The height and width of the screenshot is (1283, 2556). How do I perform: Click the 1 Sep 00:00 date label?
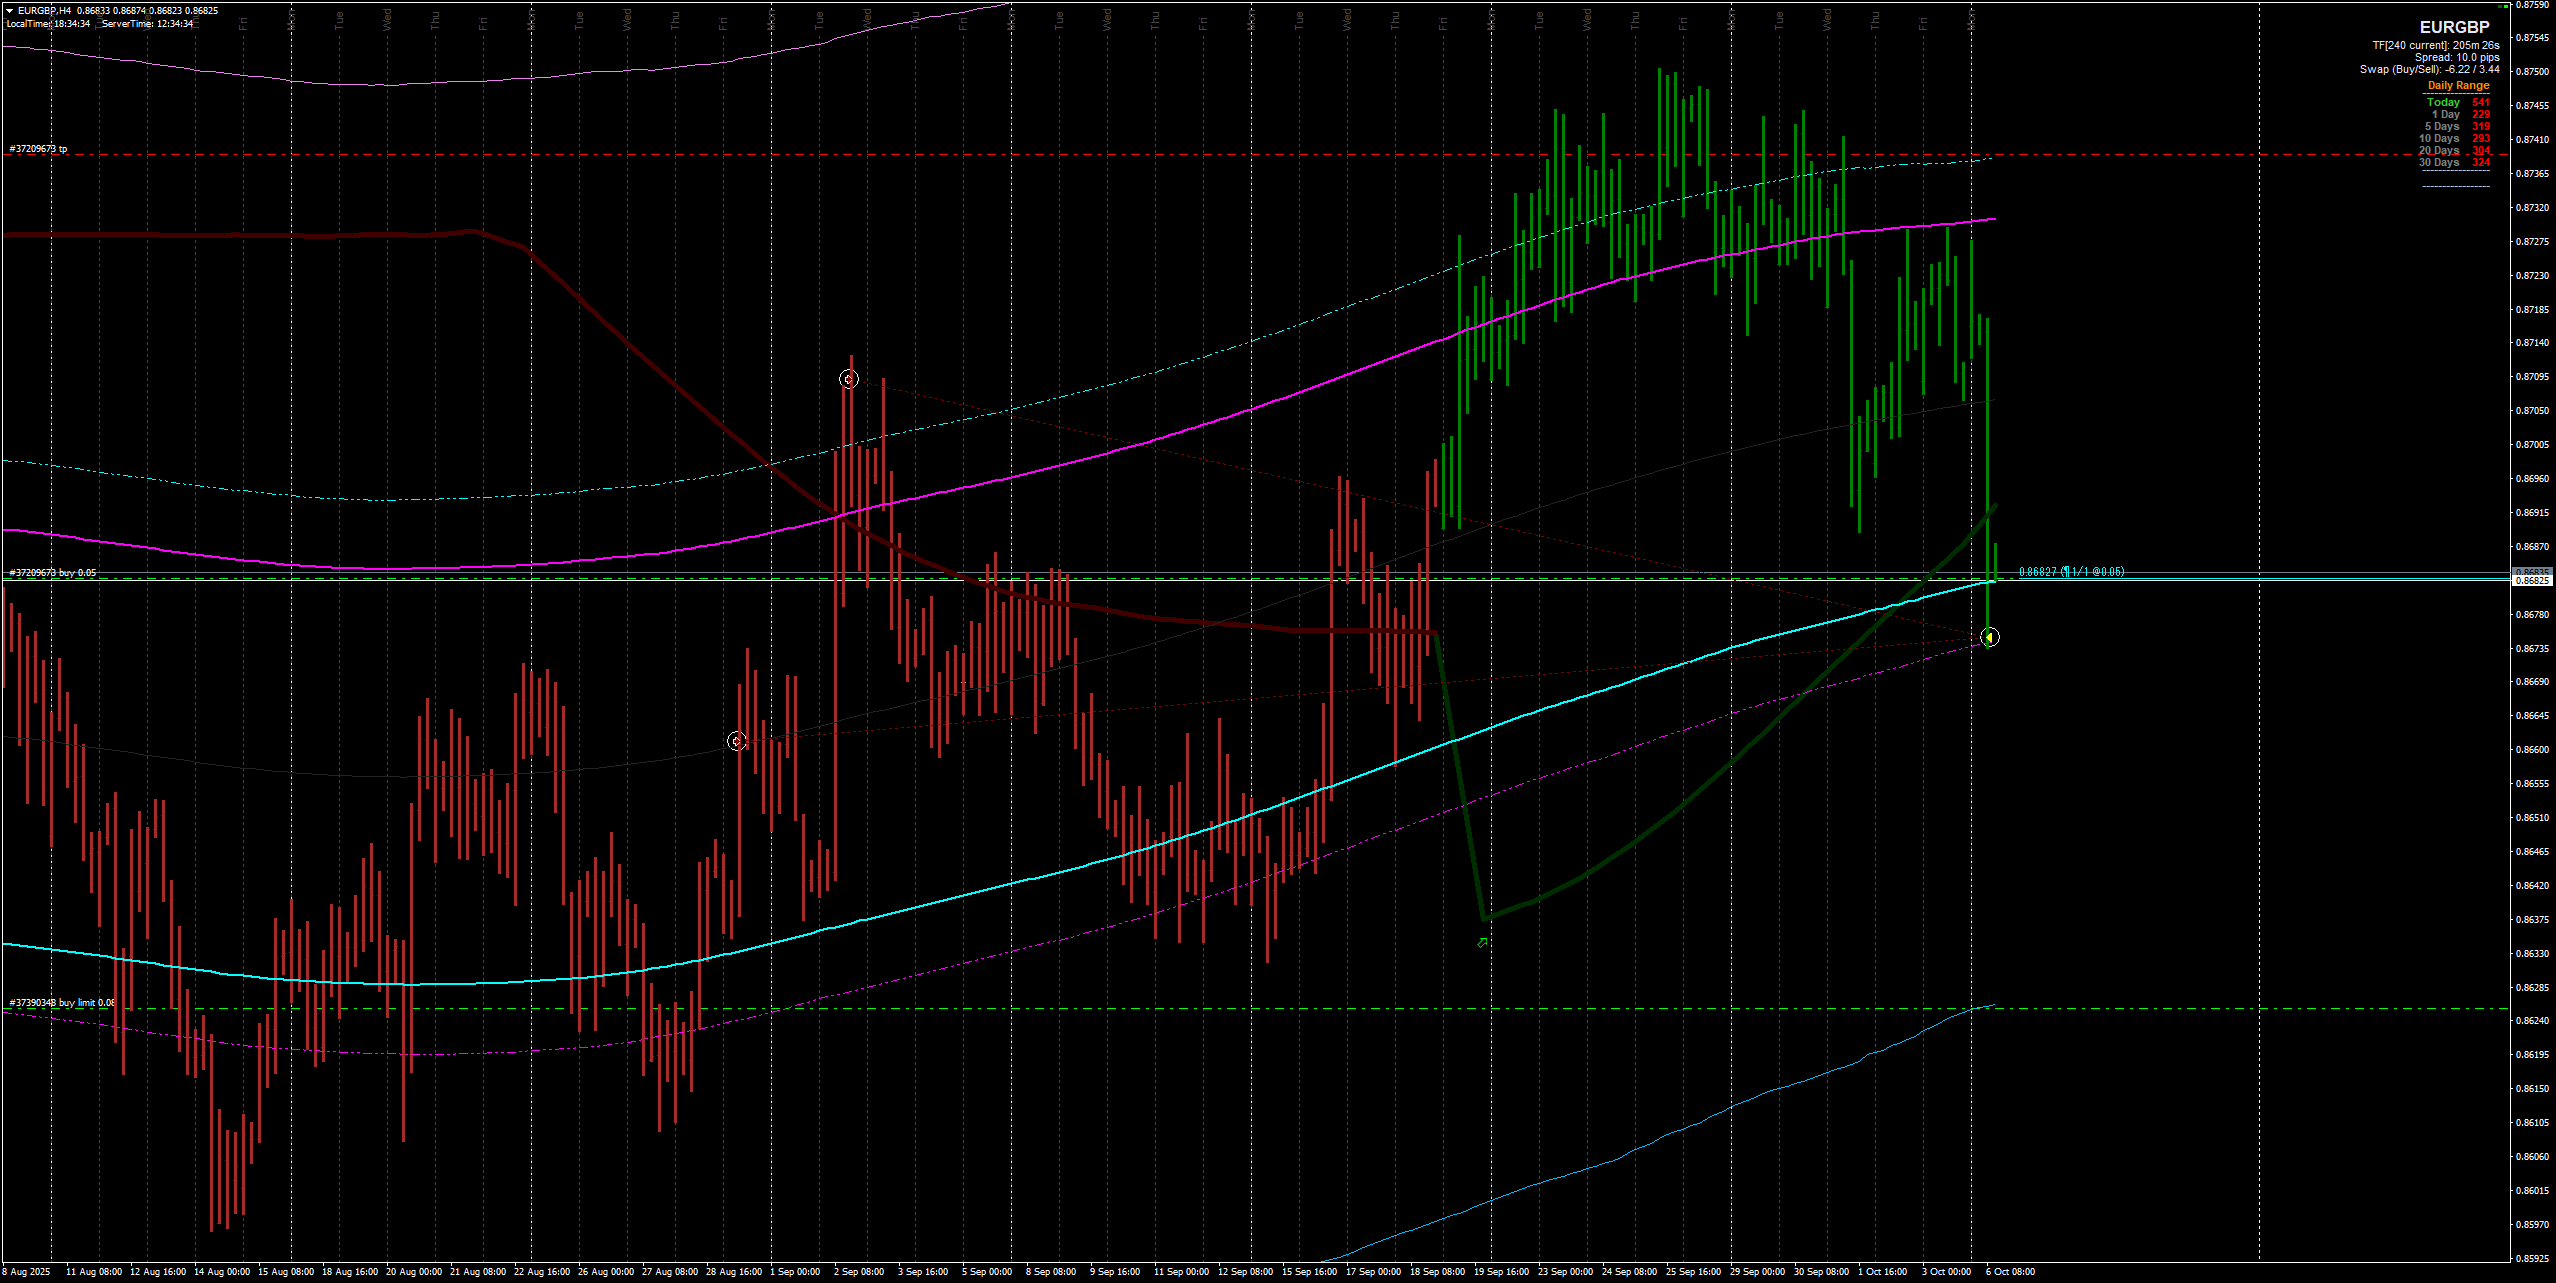pos(795,1272)
